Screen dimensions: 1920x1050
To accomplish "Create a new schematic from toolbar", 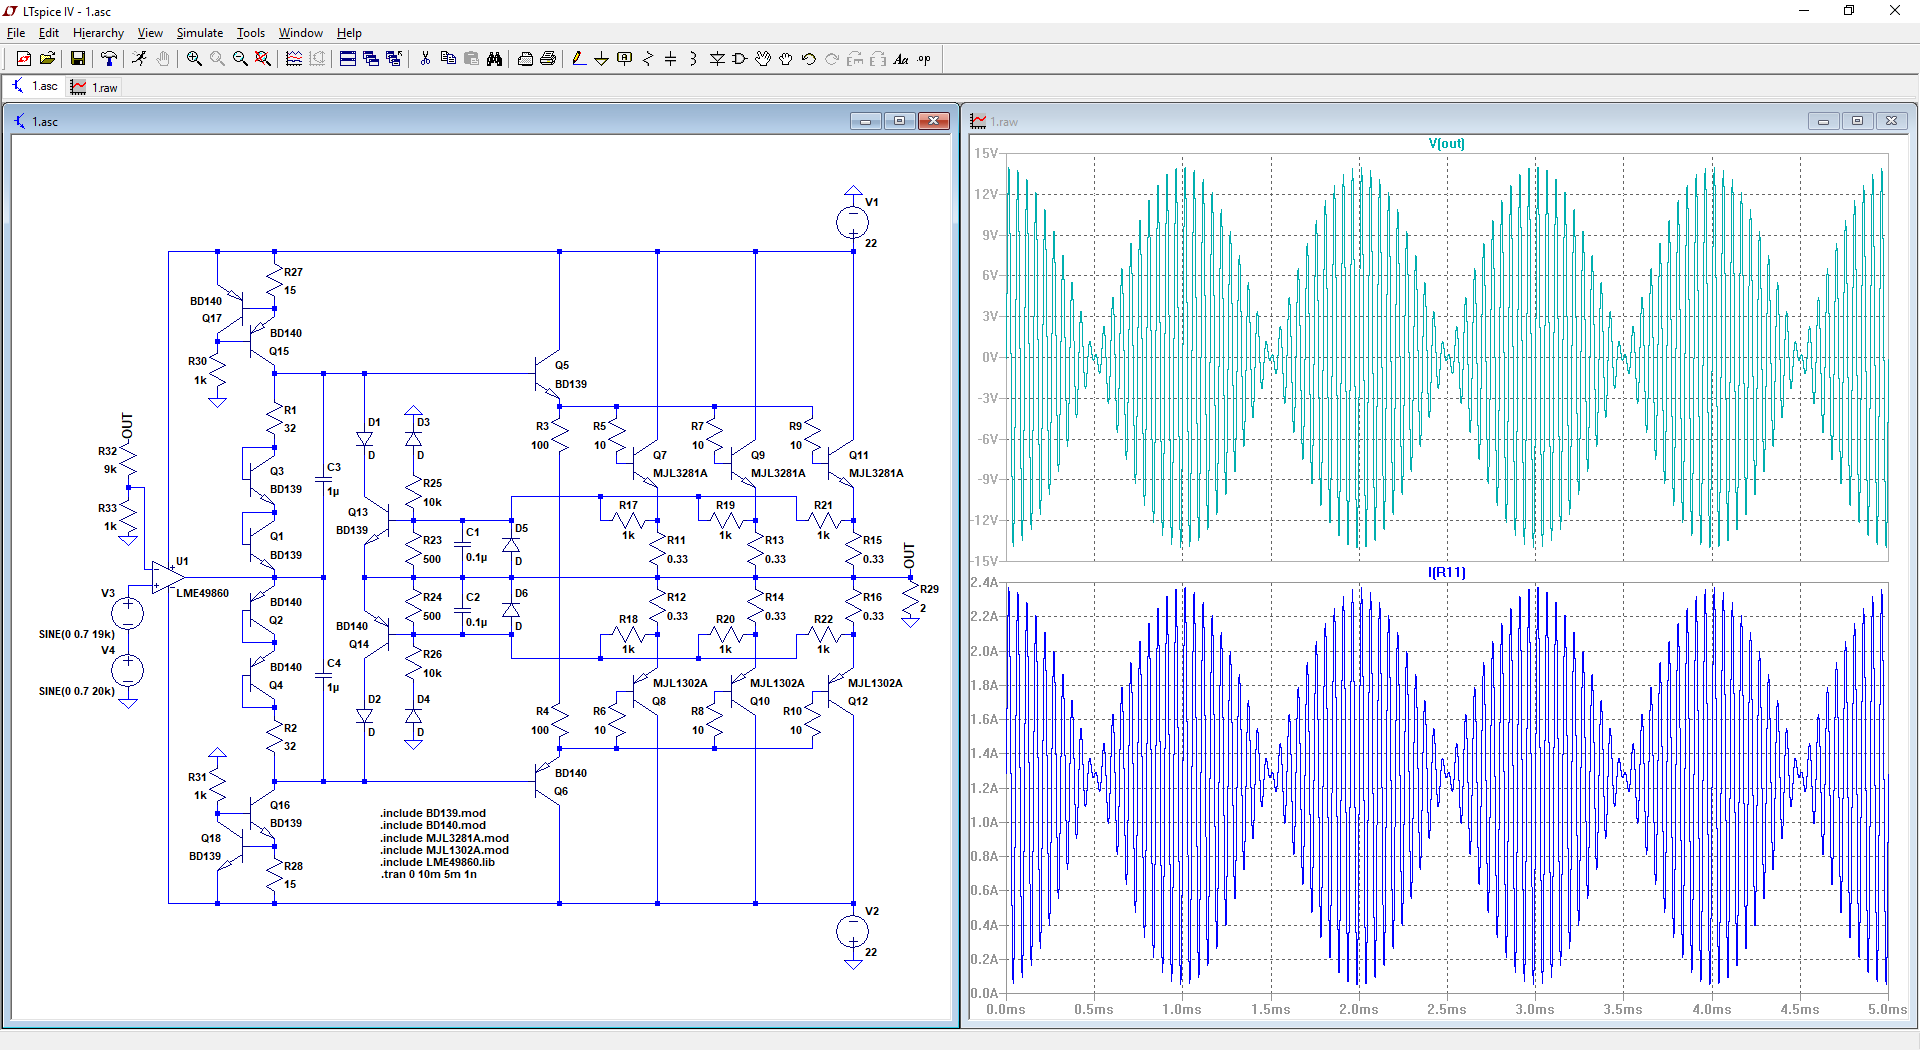I will [24, 59].
